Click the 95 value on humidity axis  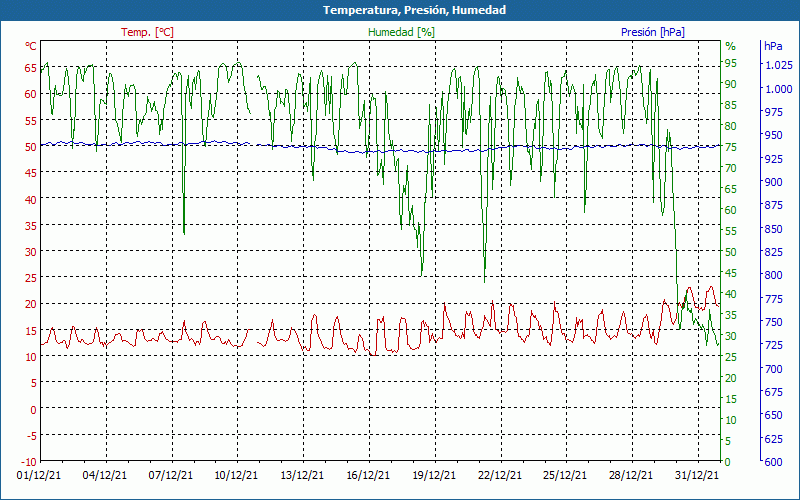coord(731,63)
